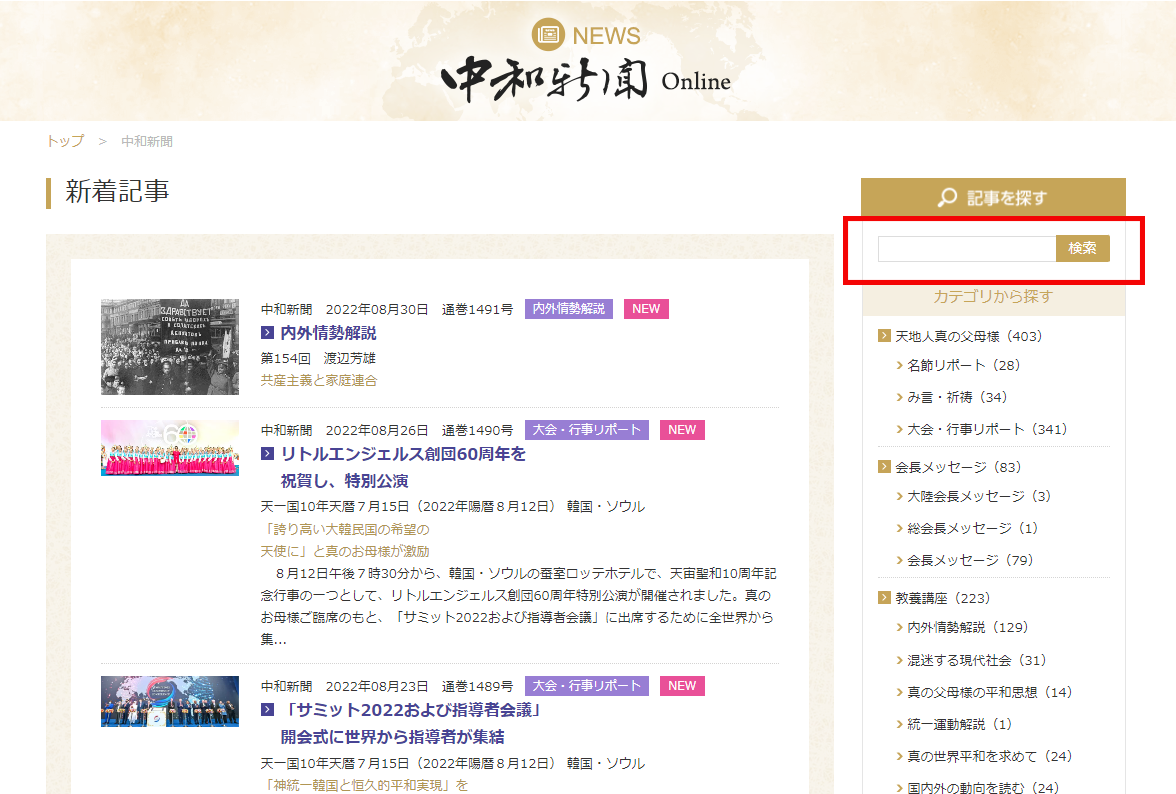Click chevron beside 内外情勢解説（129）
1176x794 pixels.
pyautogui.click(x=899, y=628)
